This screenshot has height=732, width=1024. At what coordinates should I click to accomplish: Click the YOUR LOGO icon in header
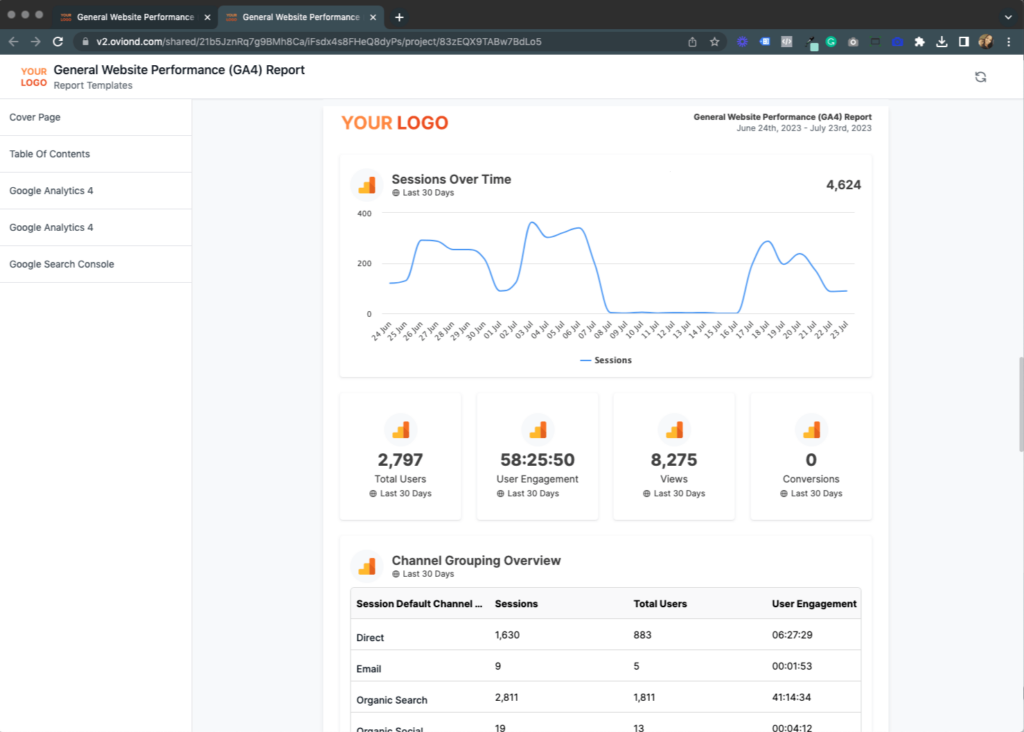pyautogui.click(x=33, y=77)
